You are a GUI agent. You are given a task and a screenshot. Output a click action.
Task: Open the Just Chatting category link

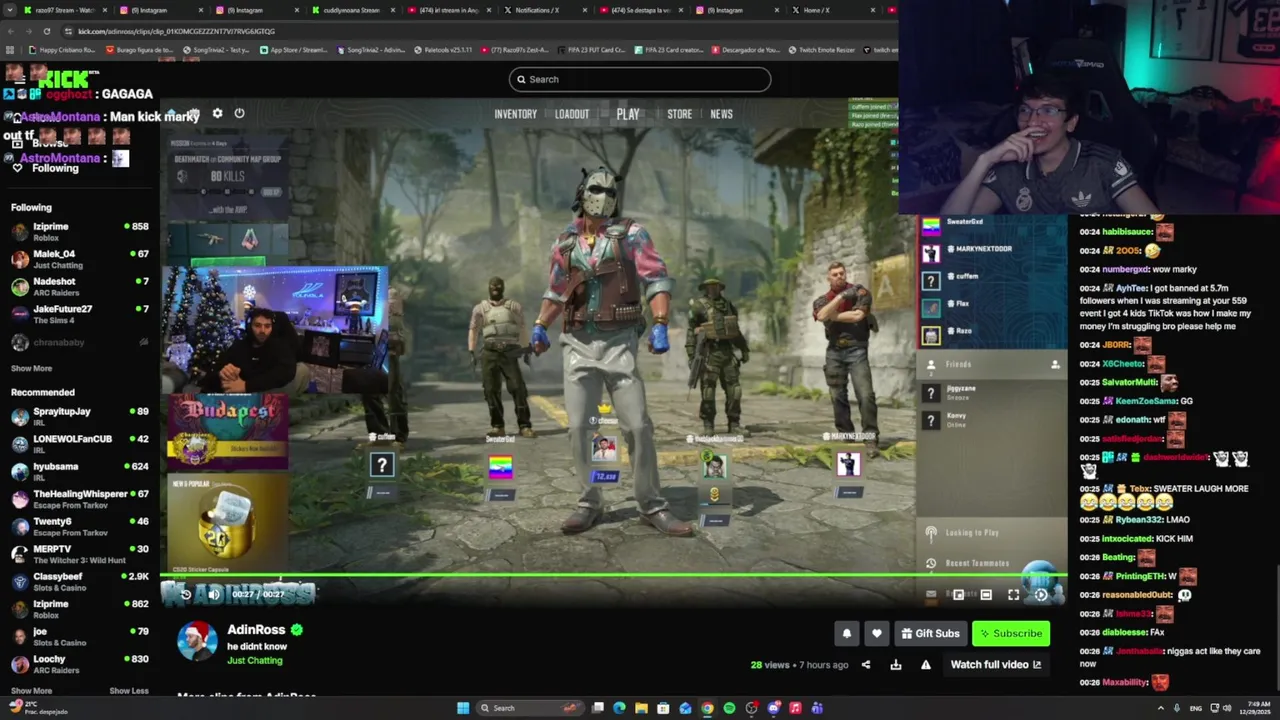tap(254, 660)
